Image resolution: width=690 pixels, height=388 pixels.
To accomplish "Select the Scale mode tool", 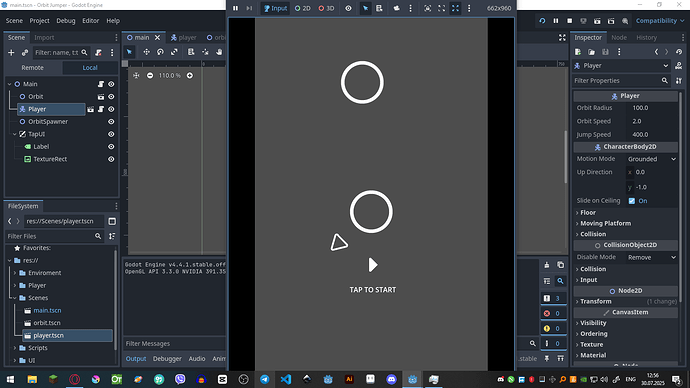I will click(x=174, y=52).
